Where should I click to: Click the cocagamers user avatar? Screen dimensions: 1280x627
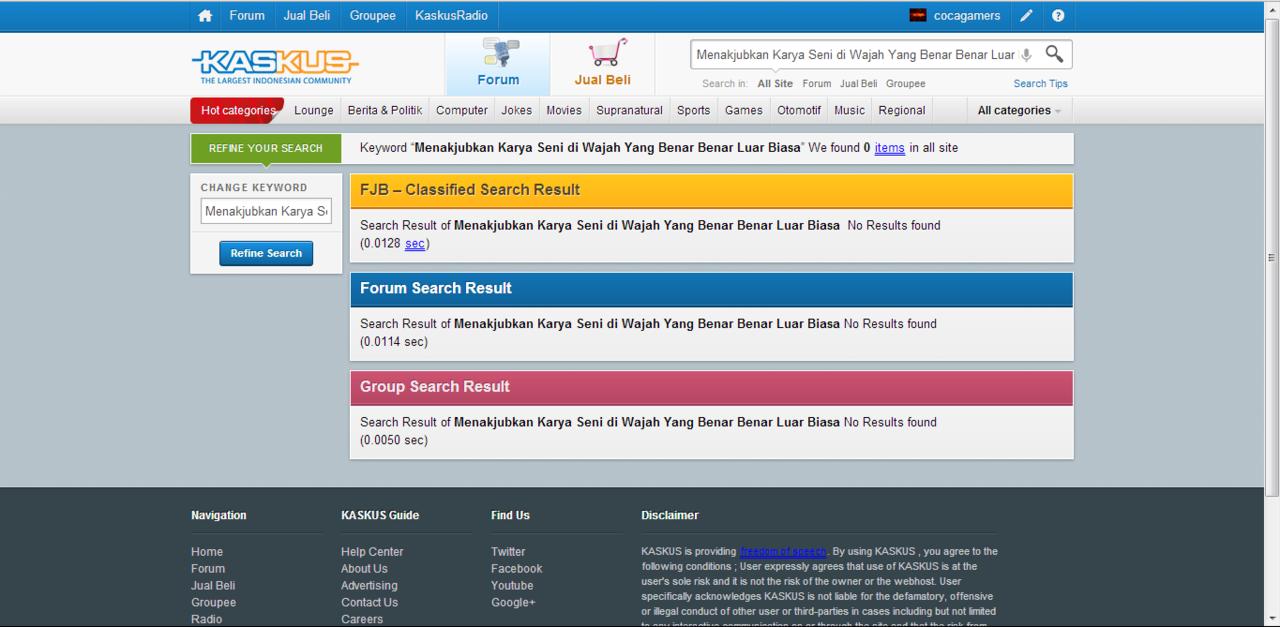click(x=917, y=16)
